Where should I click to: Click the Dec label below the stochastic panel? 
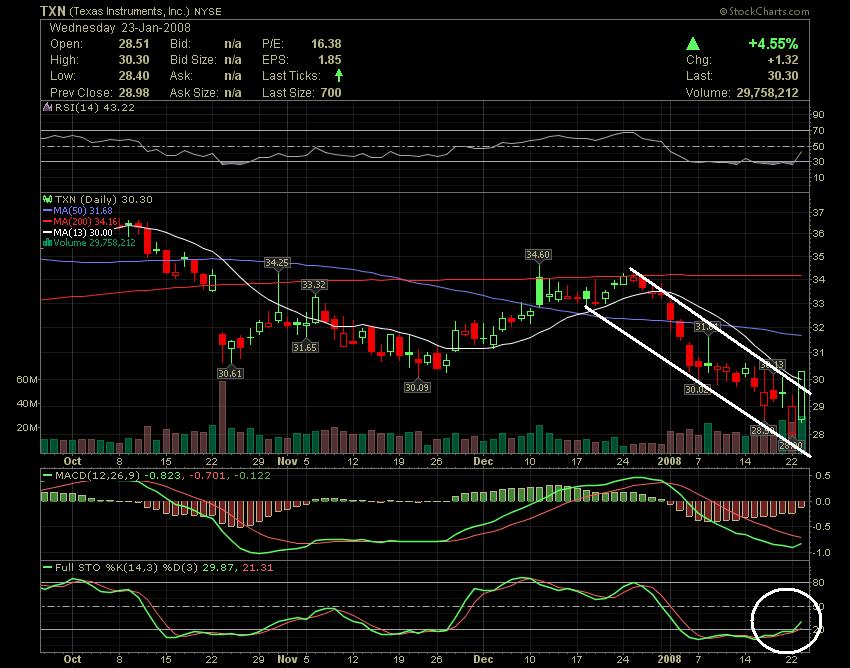(483, 659)
